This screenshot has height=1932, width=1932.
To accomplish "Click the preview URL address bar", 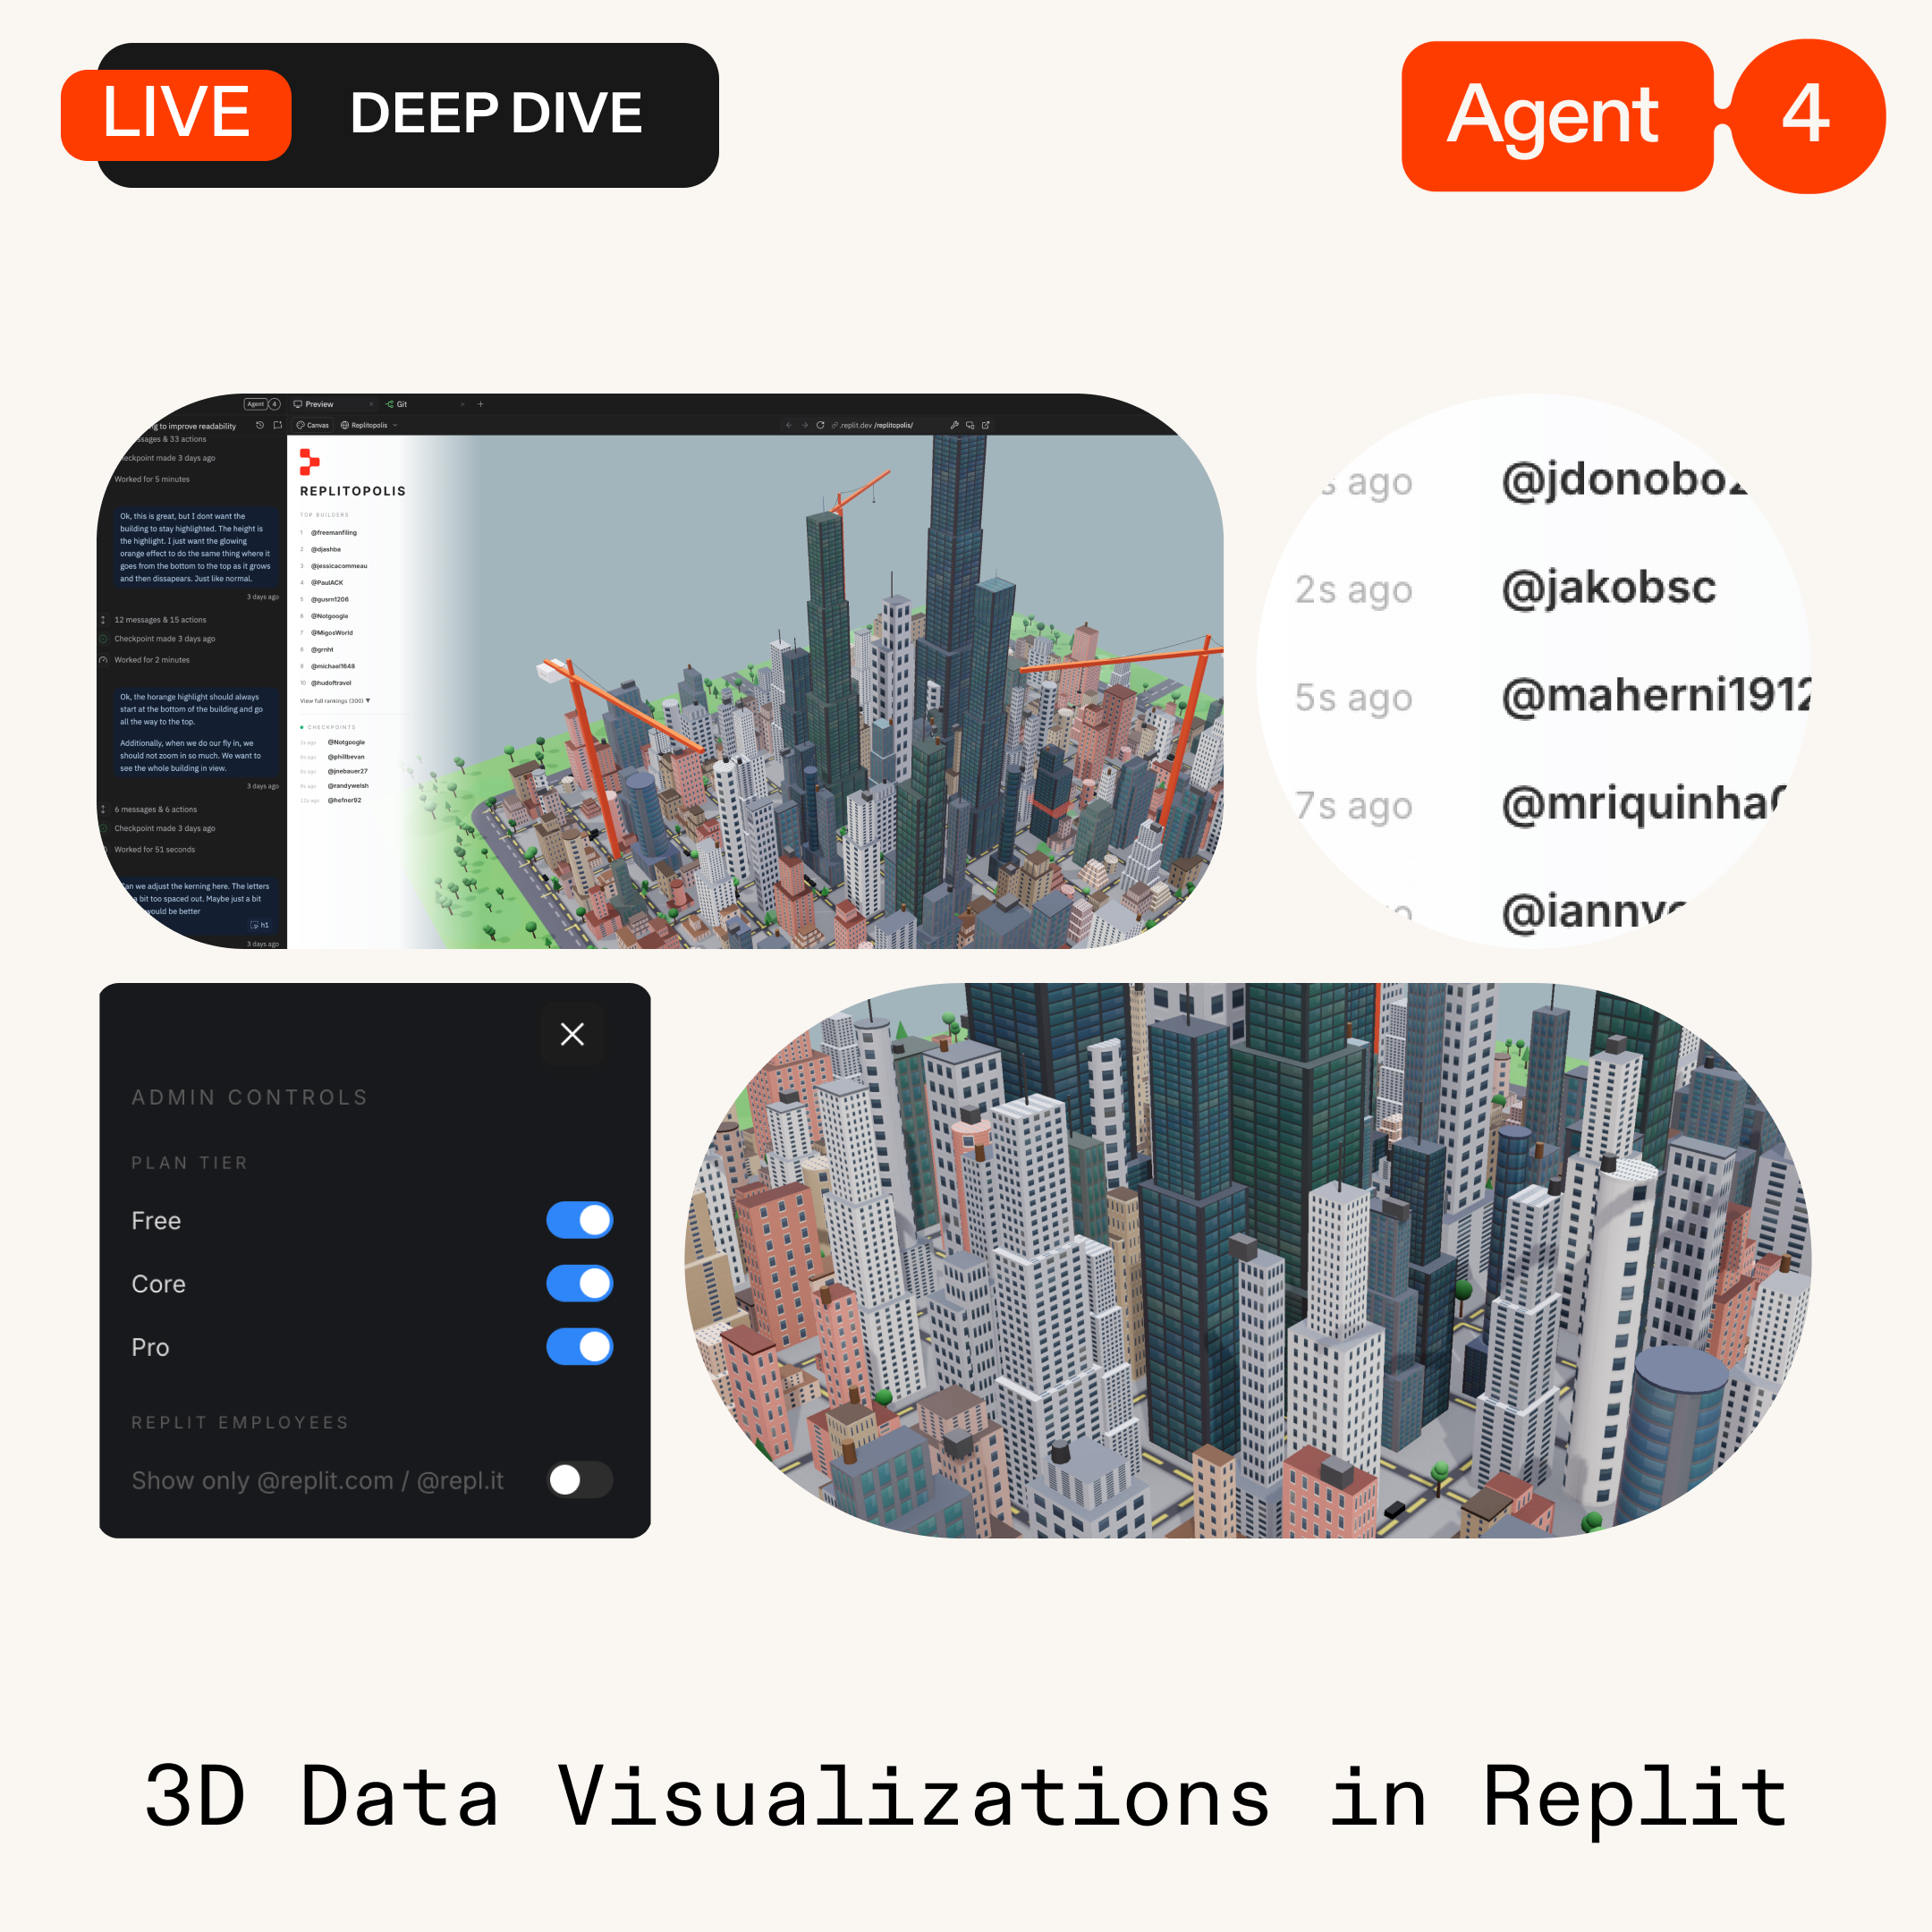I will coord(872,425).
